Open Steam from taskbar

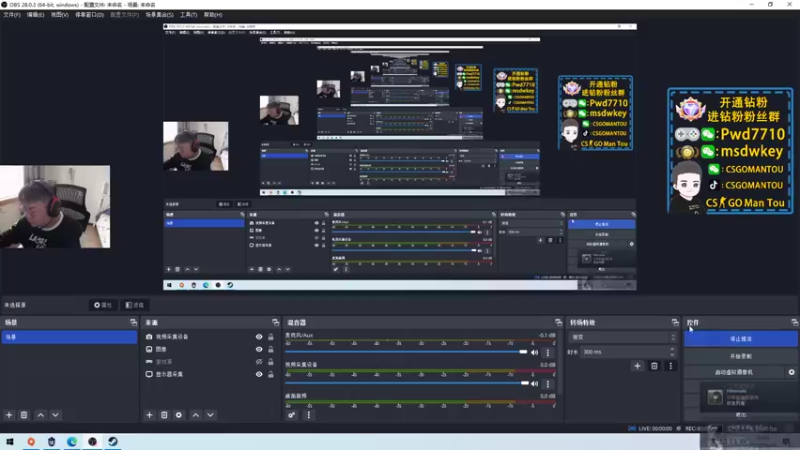click(x=113, y=441)
